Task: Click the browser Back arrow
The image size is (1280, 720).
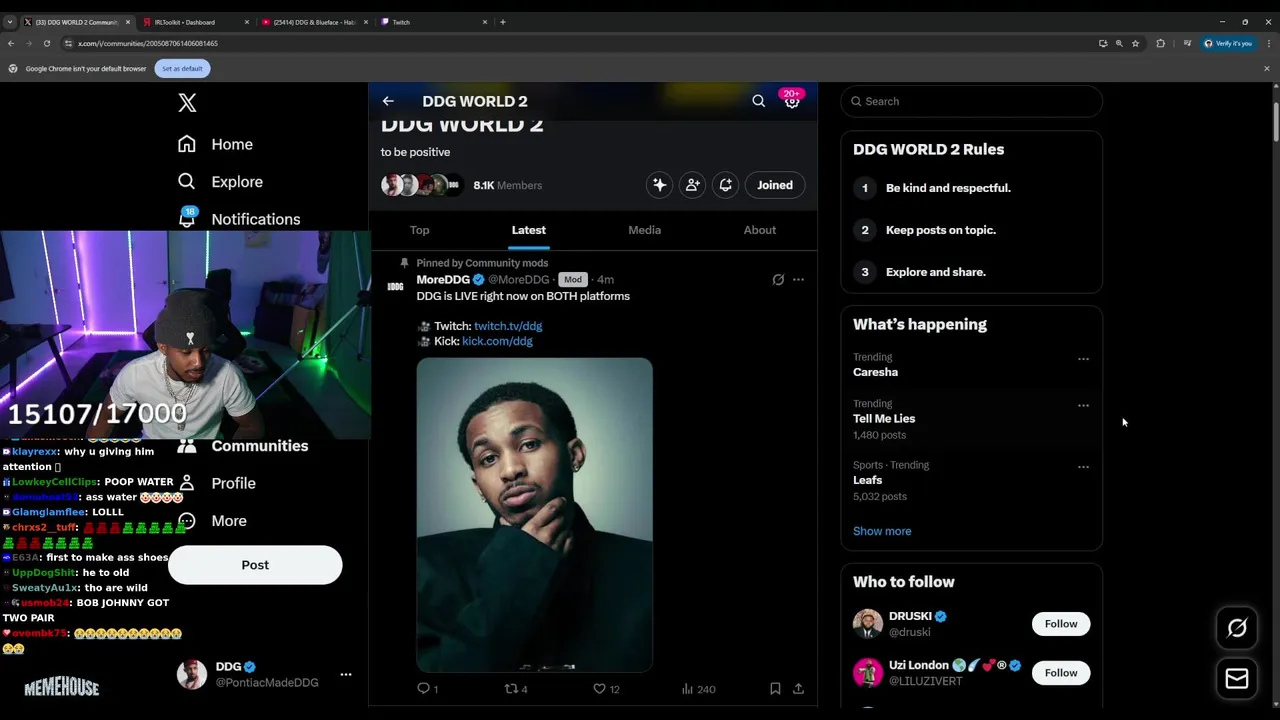Action: point(11,43)
